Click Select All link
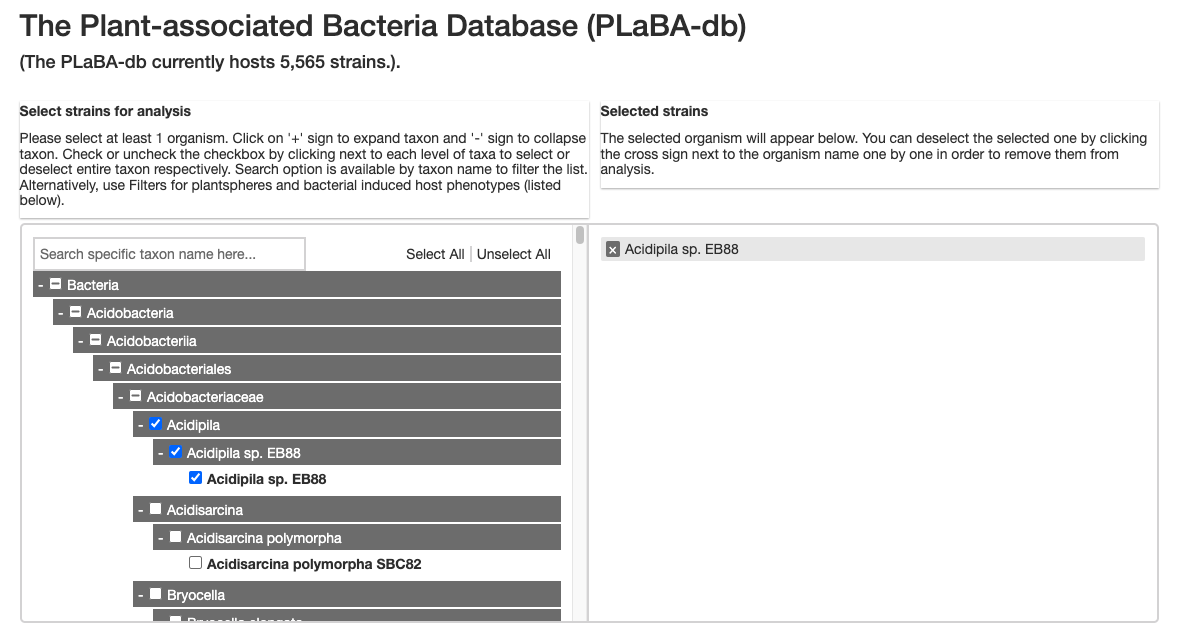1194x641 pixels. [435, 254]
